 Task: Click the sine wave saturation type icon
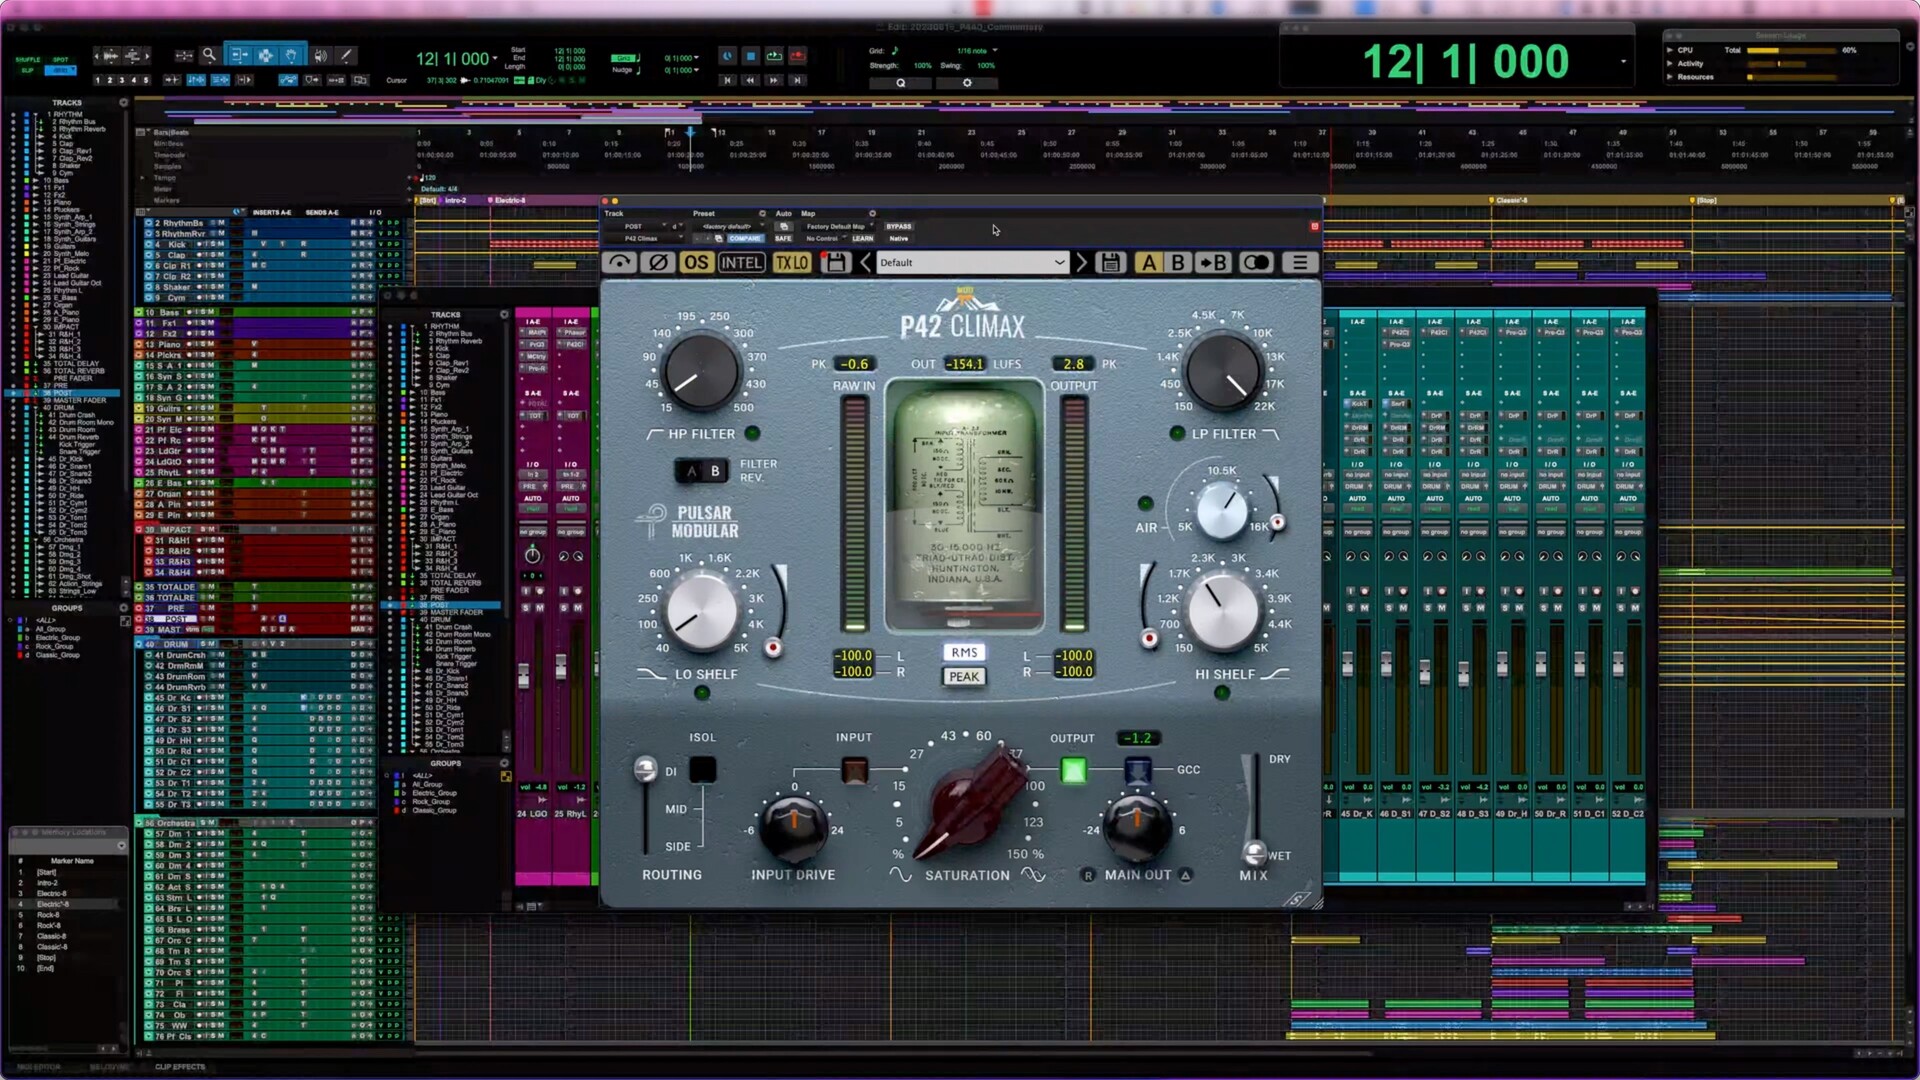900,875
